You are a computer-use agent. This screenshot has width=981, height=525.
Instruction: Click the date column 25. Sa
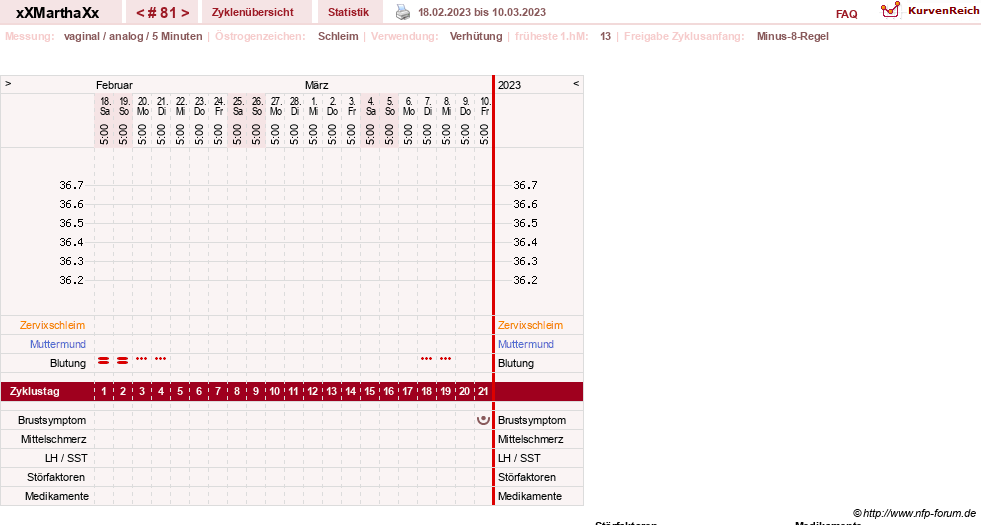tap(237, 106)
